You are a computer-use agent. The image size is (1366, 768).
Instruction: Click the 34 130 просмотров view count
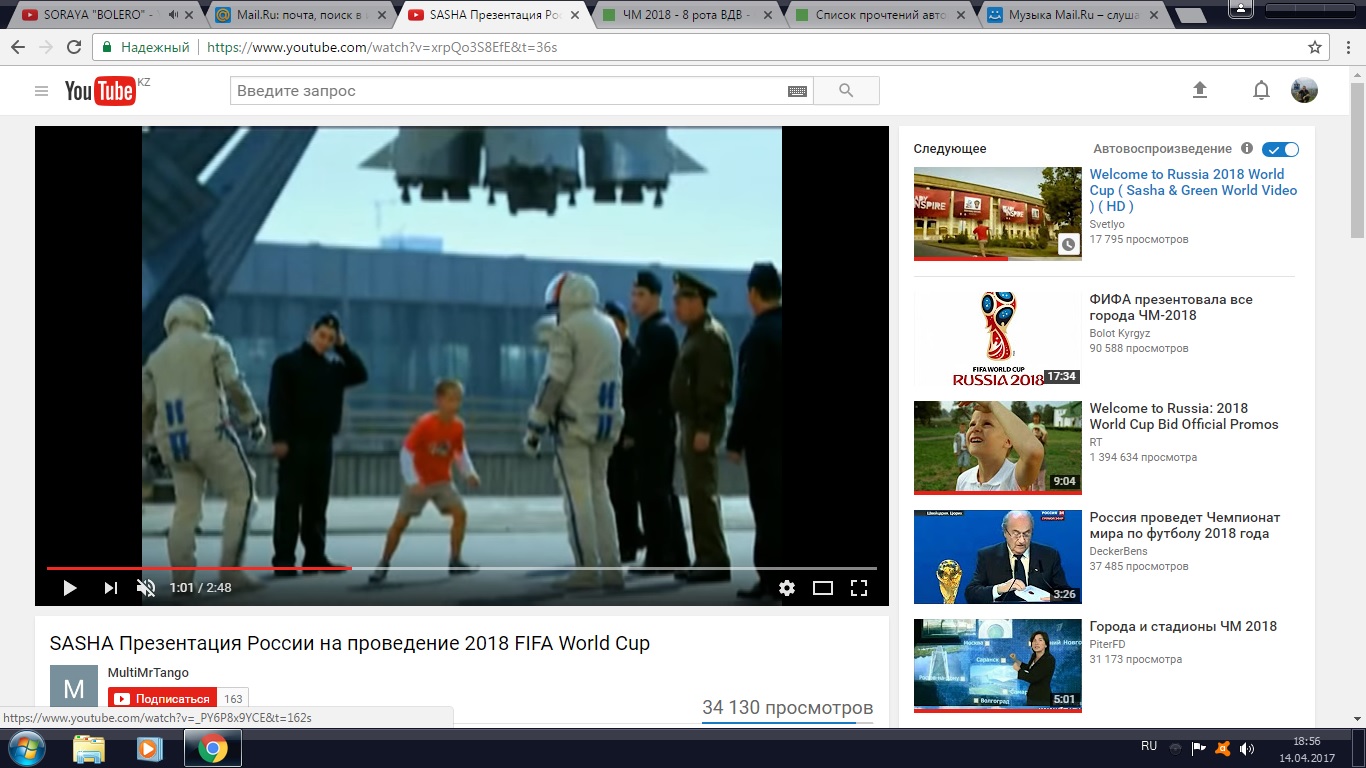(x=788, y=708)
